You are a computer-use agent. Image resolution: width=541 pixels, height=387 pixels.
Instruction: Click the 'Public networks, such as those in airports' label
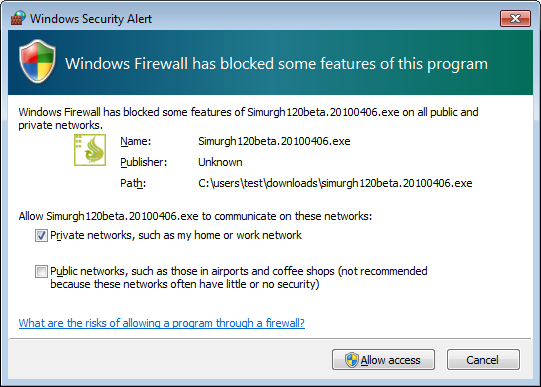tap(239, 278)
